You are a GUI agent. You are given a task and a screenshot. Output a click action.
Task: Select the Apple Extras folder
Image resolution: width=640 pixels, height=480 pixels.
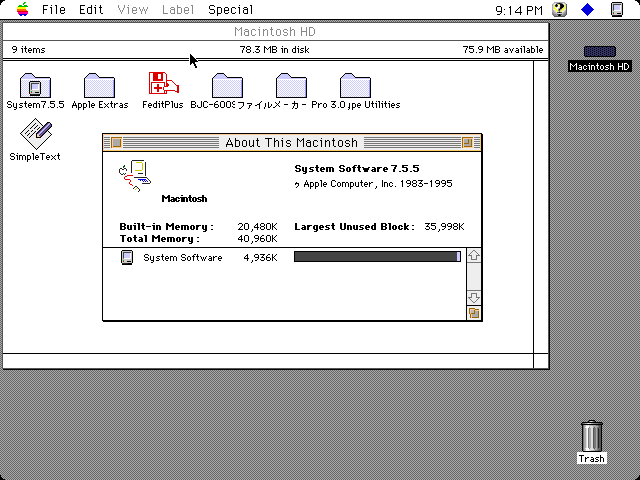[99, 85]
